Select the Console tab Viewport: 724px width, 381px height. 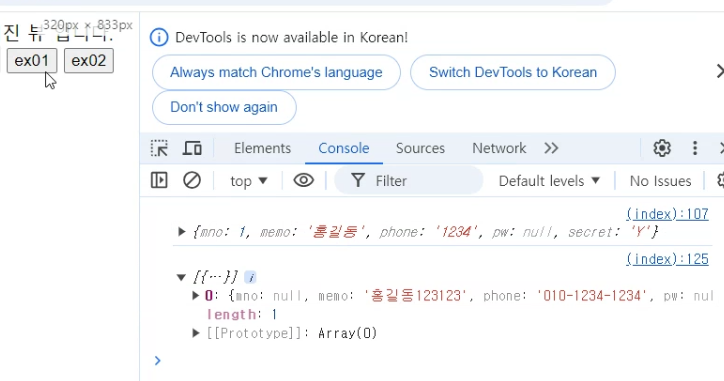pyautogui.click(x=344, y=148)
